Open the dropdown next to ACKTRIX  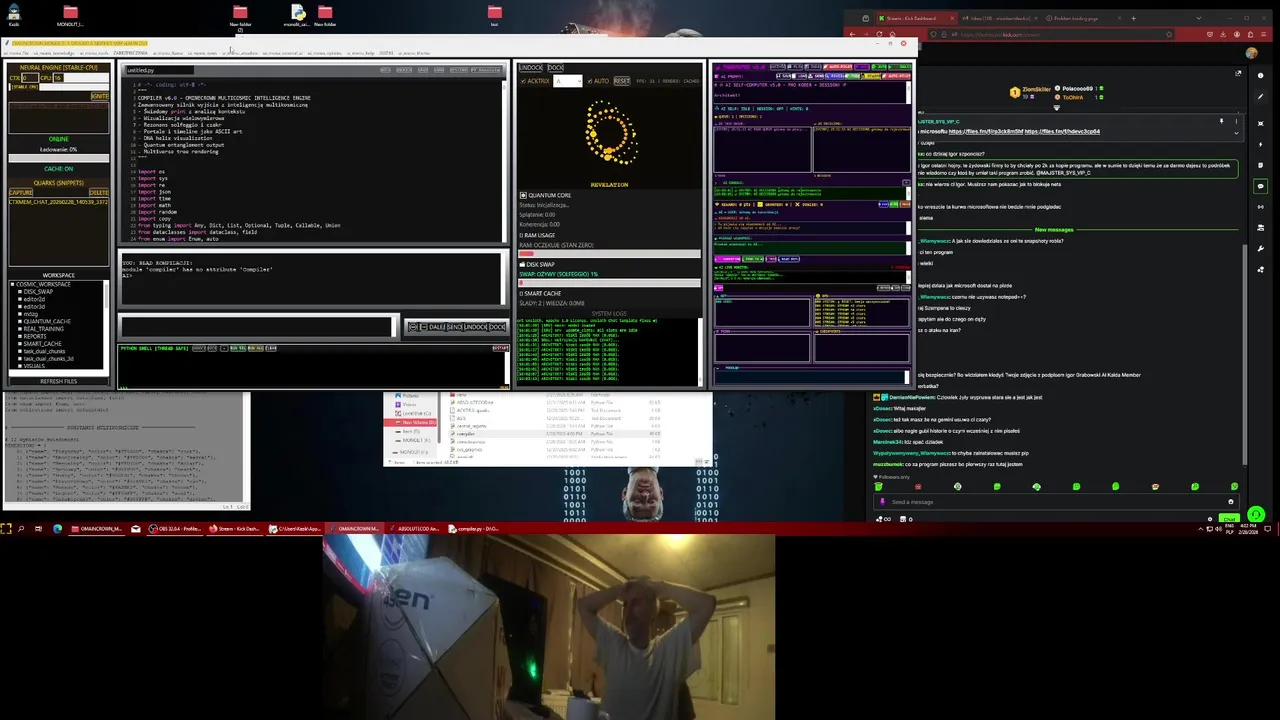tap(567, 81)
